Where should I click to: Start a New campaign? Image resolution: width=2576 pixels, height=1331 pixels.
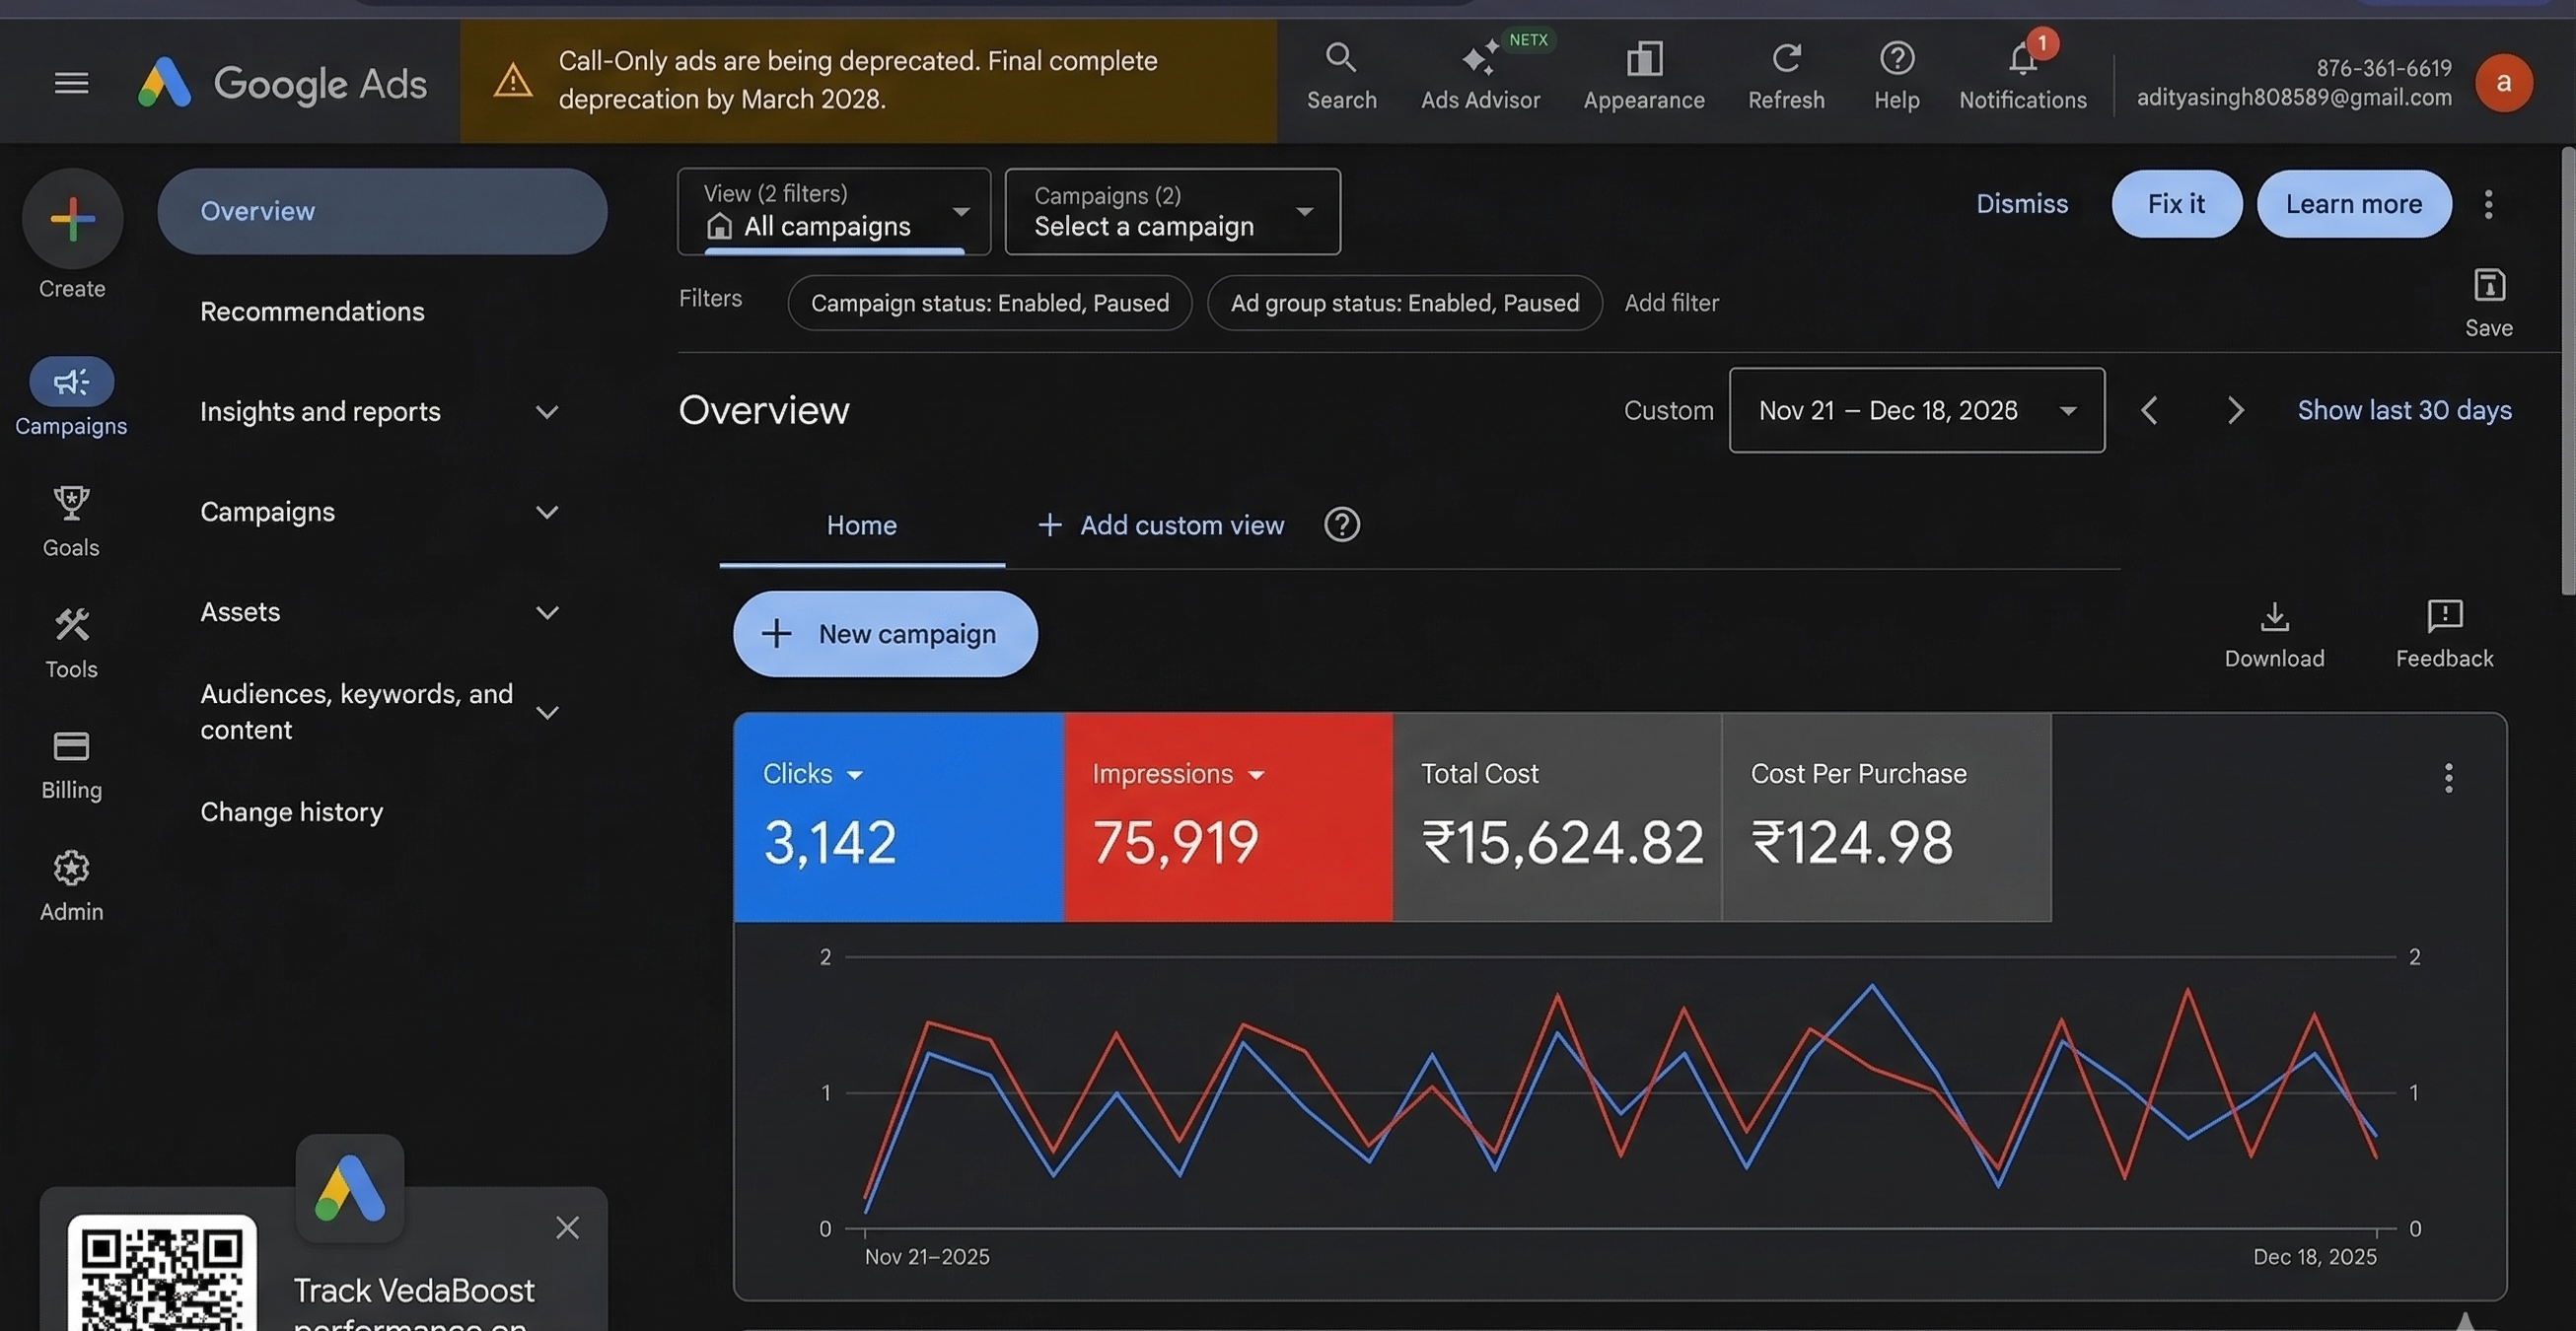point(884,633)
